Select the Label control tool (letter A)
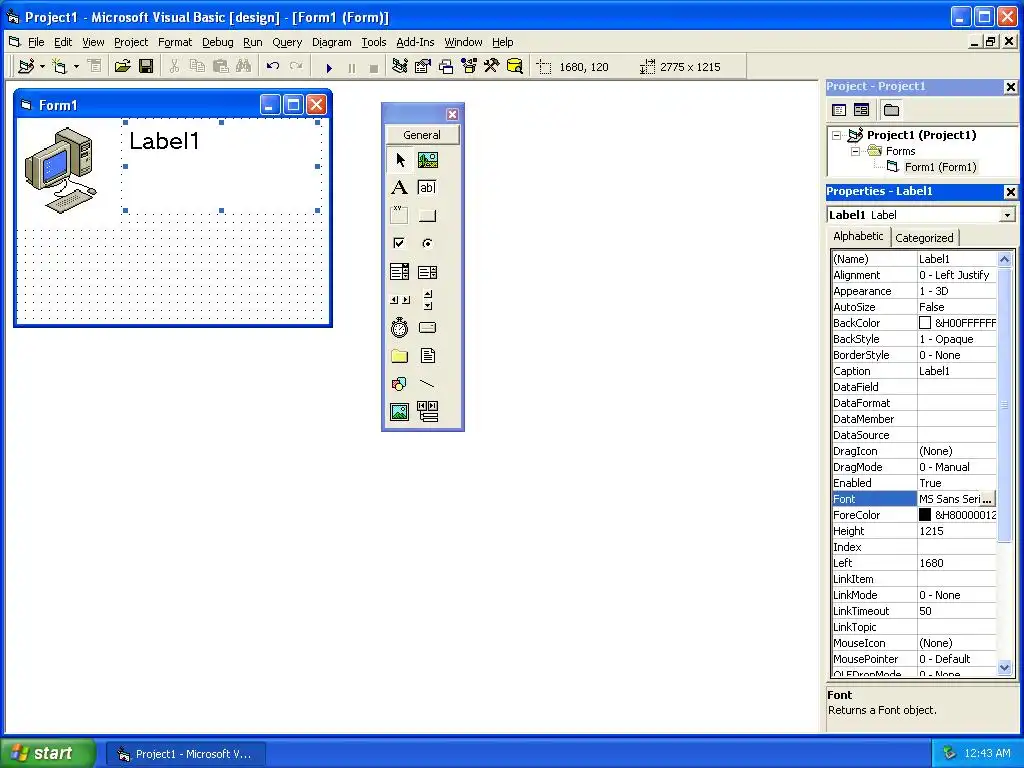1024x768 pixels. pyautogui.click(x=399, y=188)
